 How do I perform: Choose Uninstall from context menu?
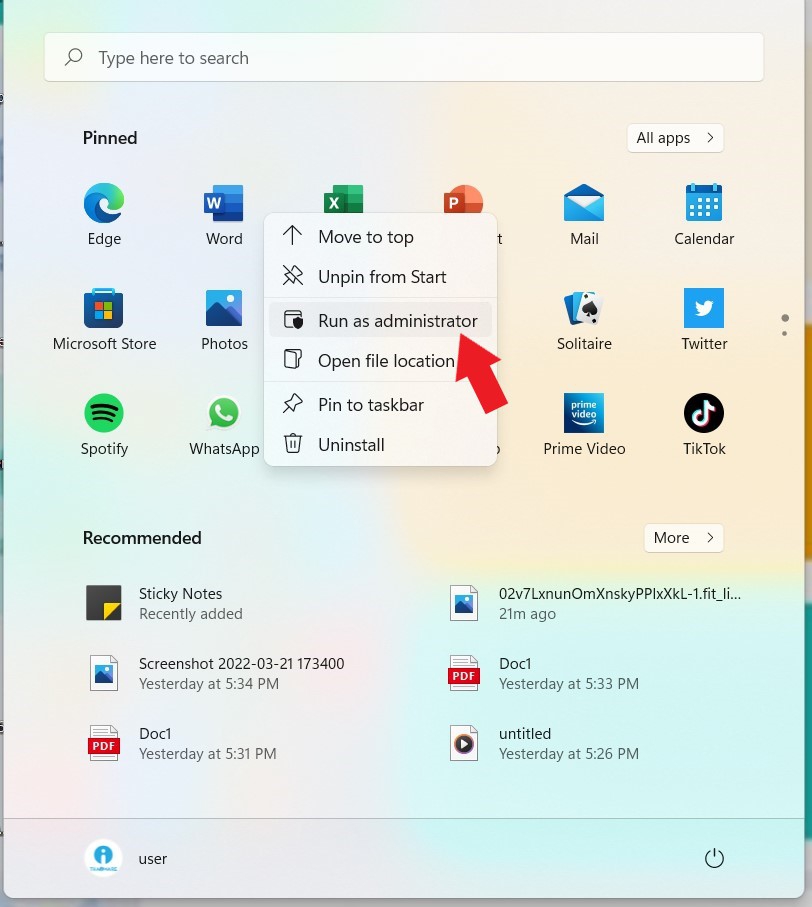point(381,444)
